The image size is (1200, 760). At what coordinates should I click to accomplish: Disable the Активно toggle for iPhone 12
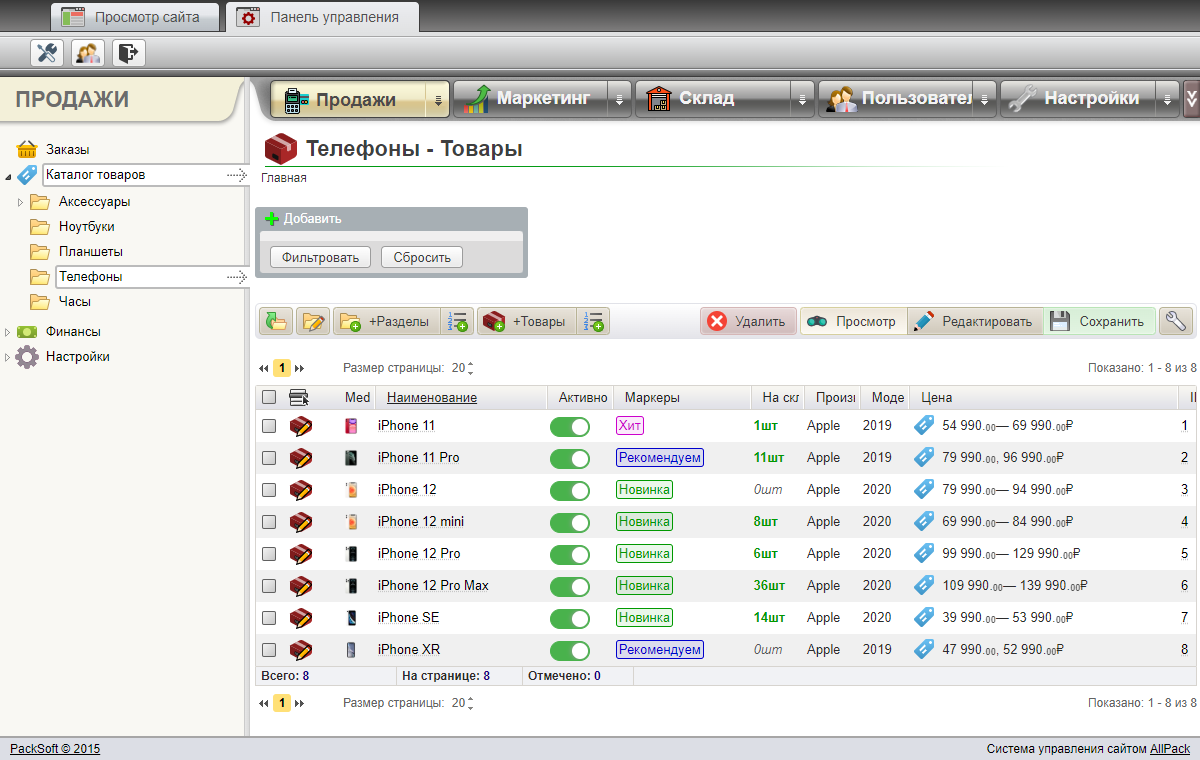(x=569, y=489)
